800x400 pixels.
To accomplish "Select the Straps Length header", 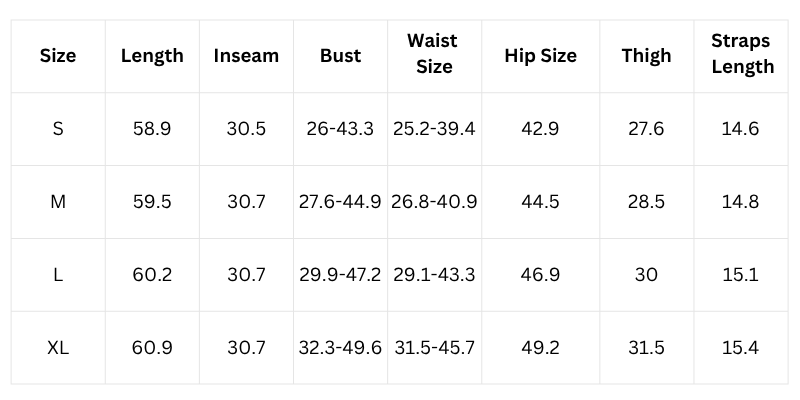I will tap(741, 55).
